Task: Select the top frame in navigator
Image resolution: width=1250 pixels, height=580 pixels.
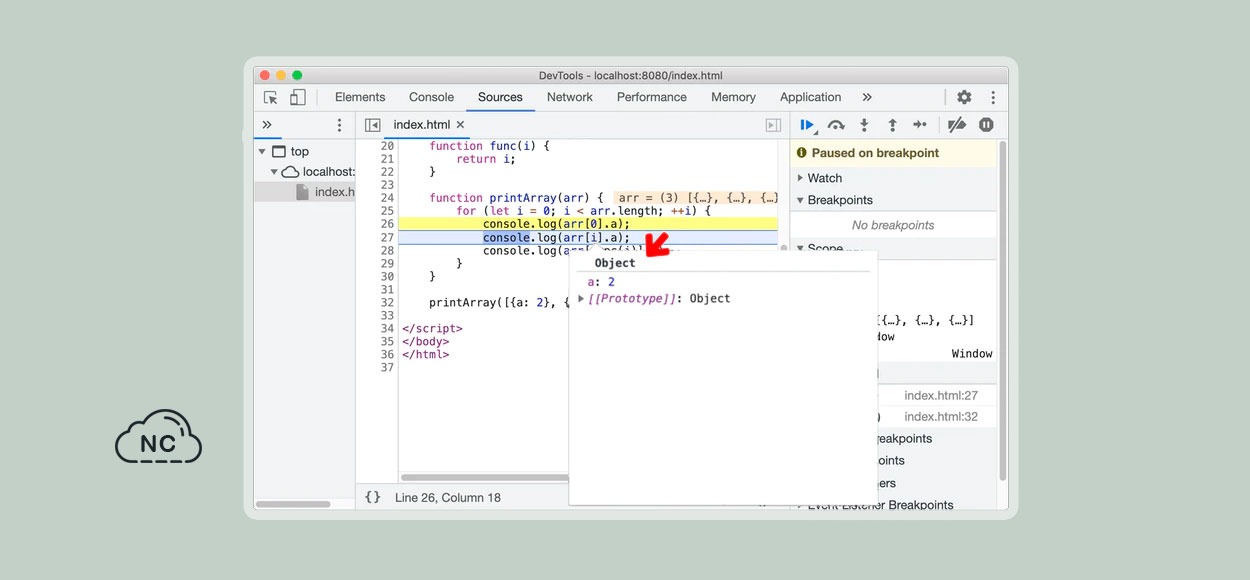Action: point(300,152)
